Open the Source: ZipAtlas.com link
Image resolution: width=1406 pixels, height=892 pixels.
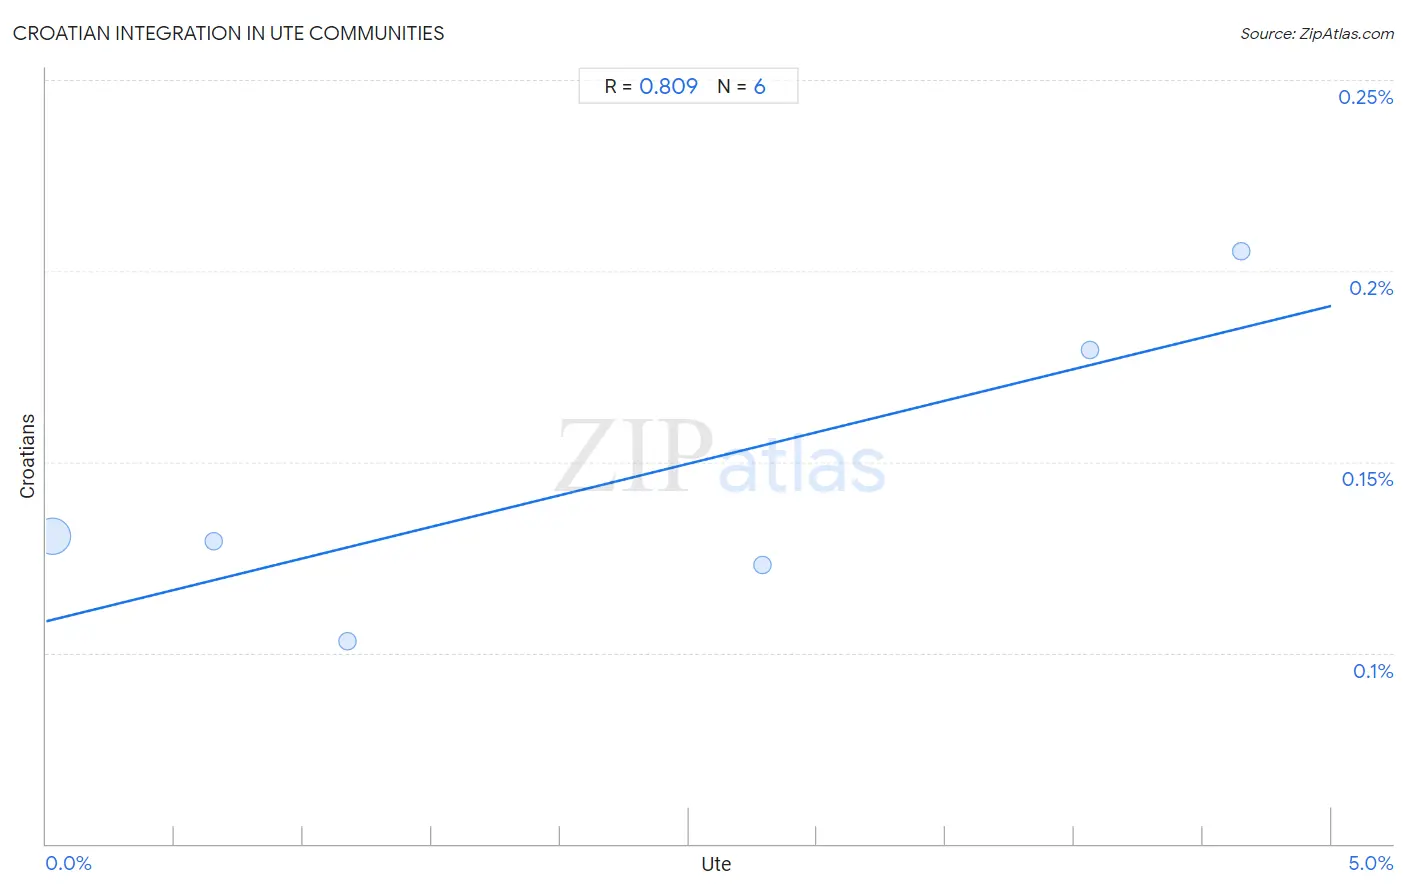1317,34
